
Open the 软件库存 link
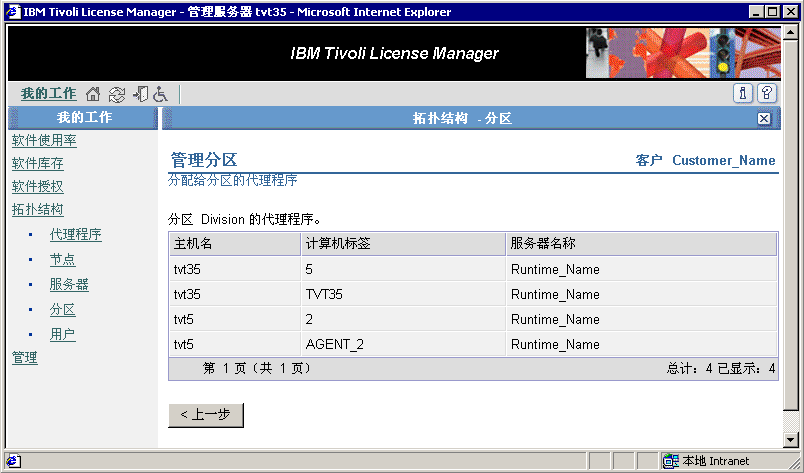(x=37, y=164)
